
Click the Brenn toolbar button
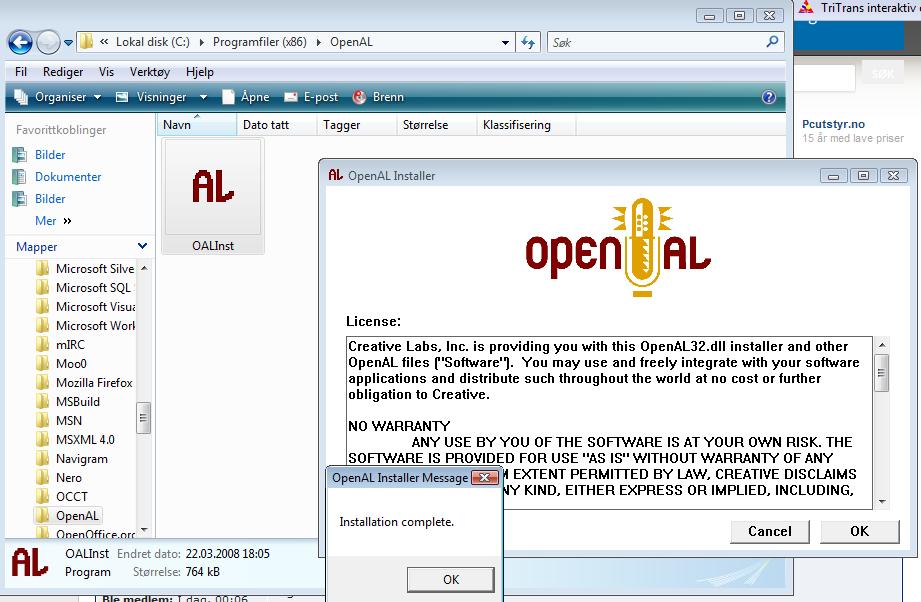click(x=378, y=97)
